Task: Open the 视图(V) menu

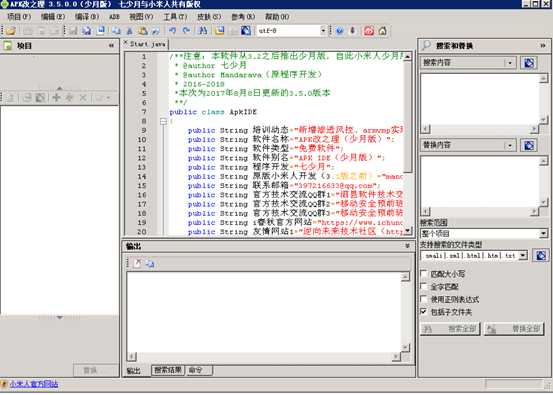Action: coord(141,17)
